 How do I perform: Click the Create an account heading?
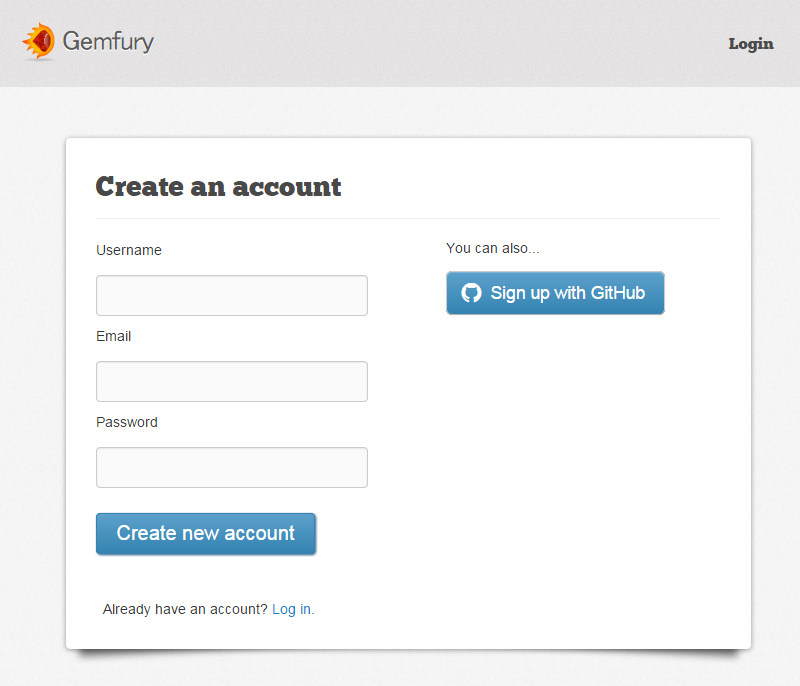[218, 187]
